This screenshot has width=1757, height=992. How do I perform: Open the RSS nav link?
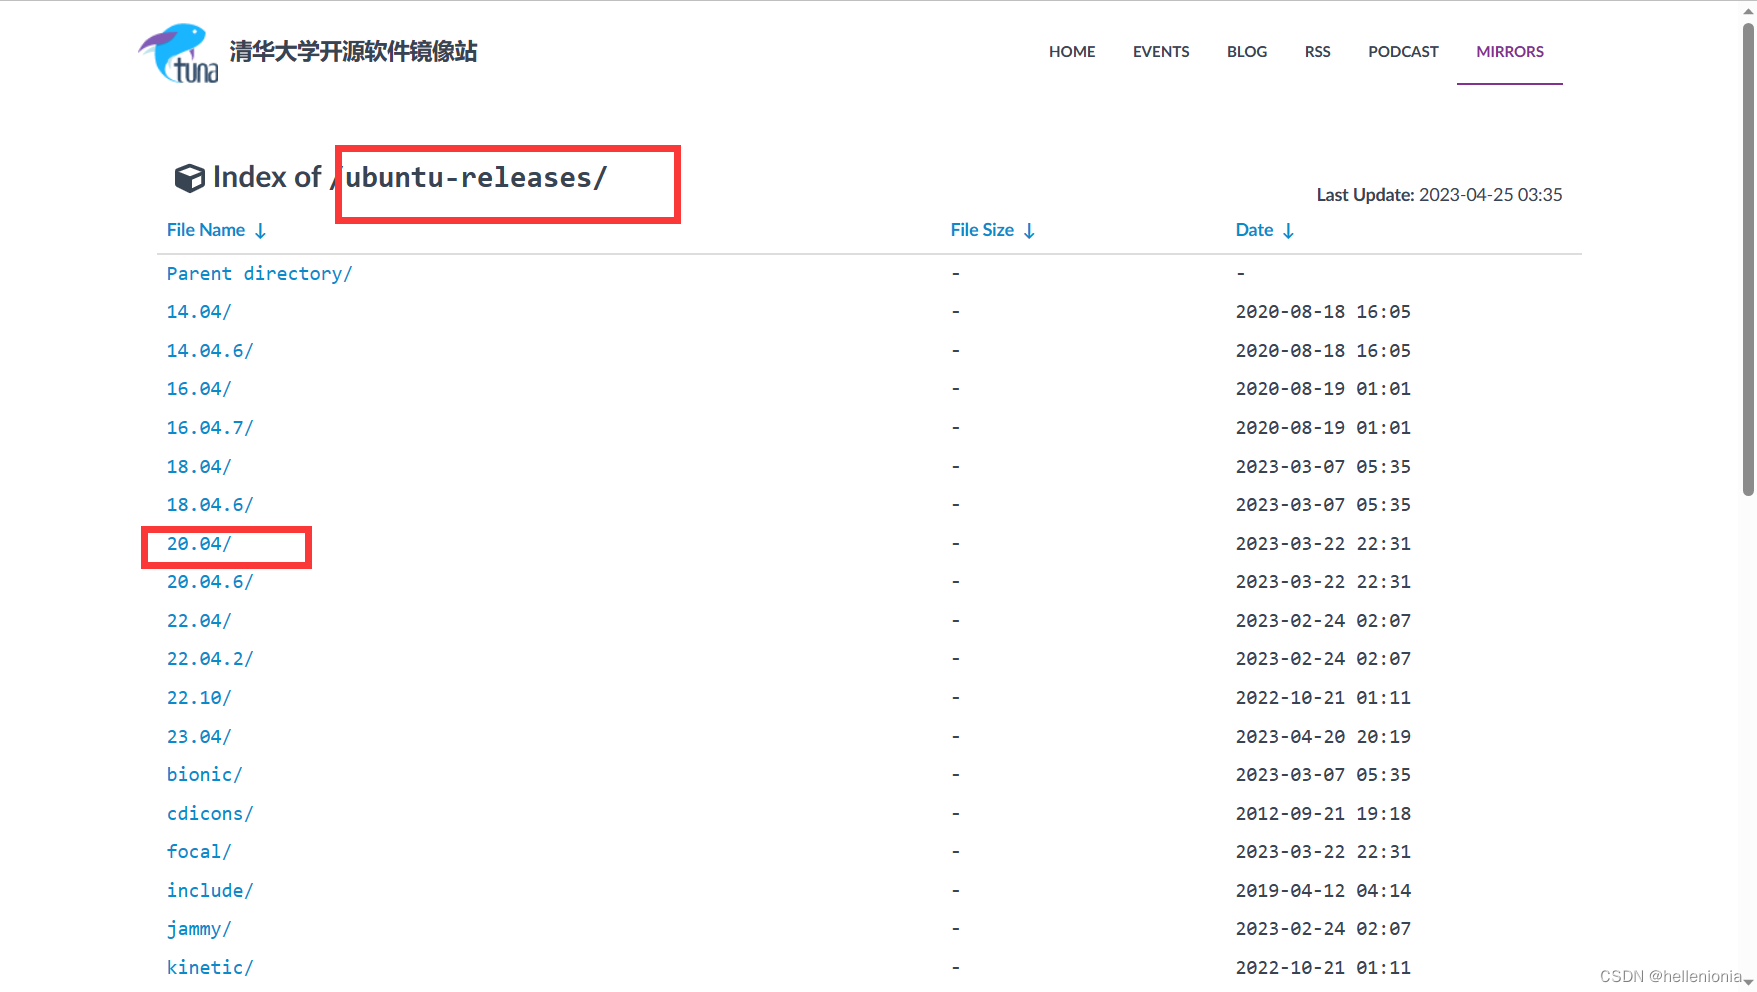click(1317, 52)
